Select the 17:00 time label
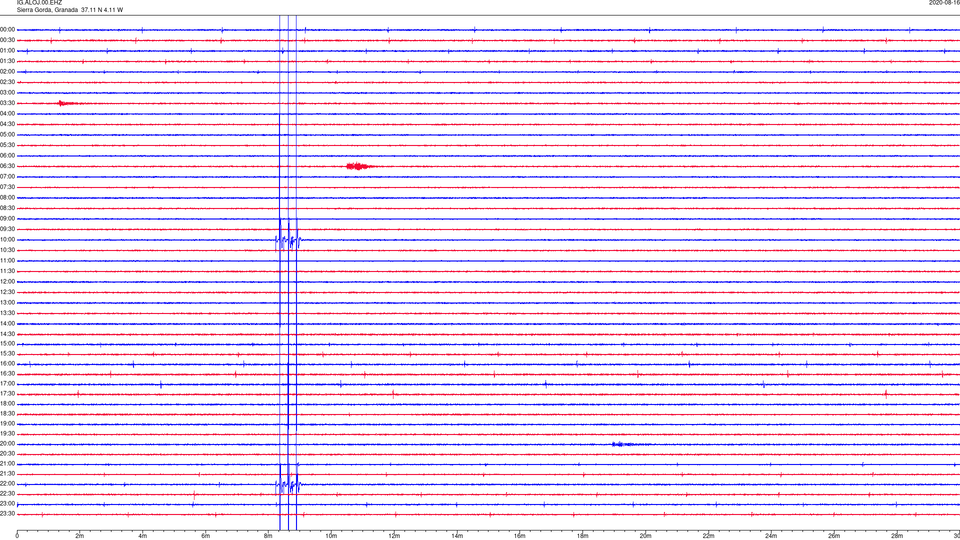The image size is (960, 540). (7, 384)
